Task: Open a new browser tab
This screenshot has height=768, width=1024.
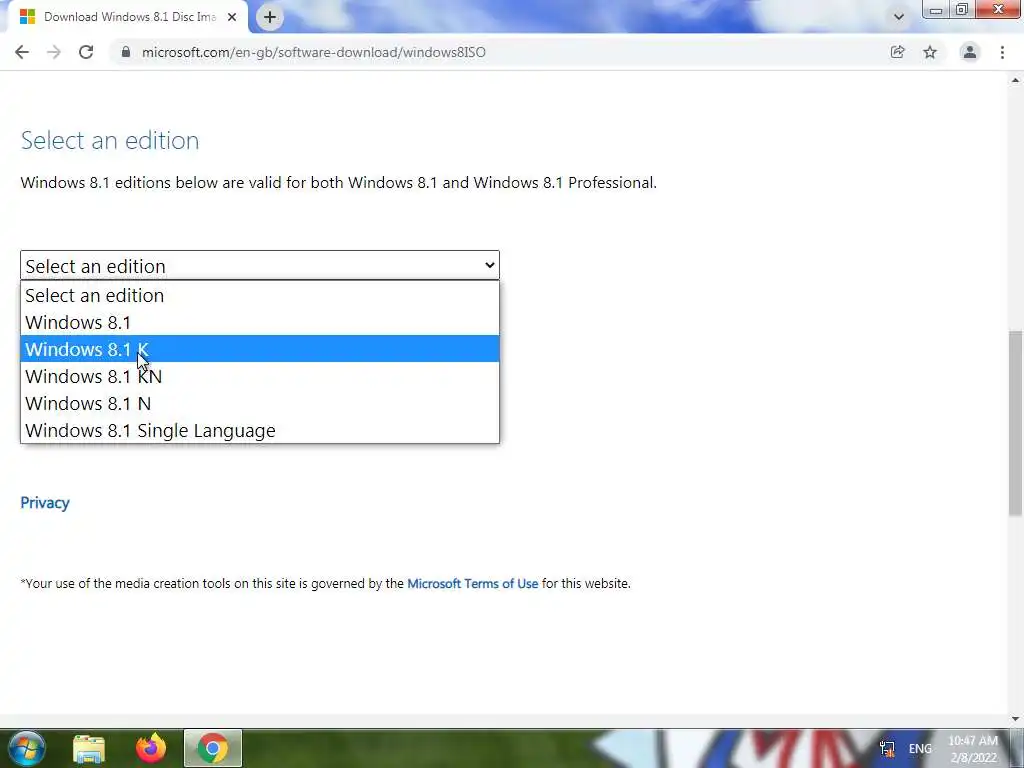Action: (270, 17)
